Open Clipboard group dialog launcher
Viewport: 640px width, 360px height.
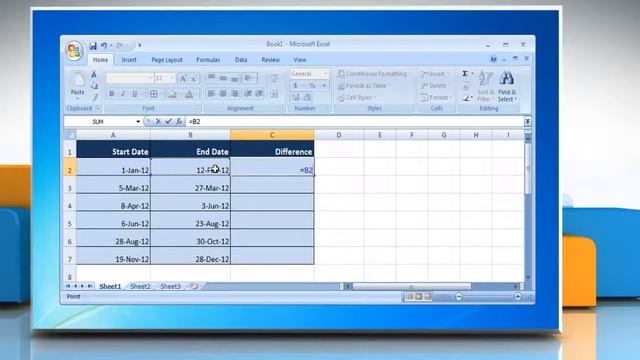98,108
